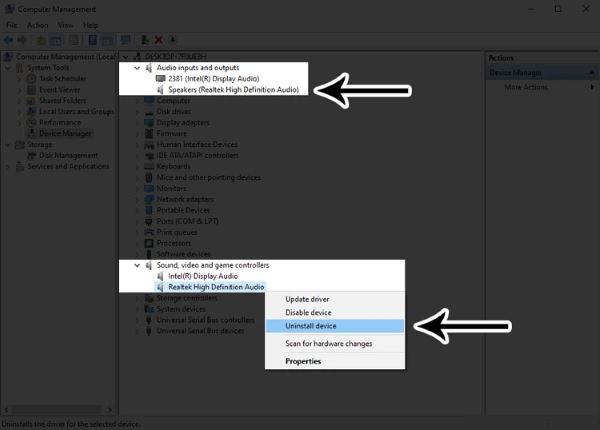This screenshot has width=600, height=430.
Task: Collapse the Storage node in left tree
Action: pos(8,145)
